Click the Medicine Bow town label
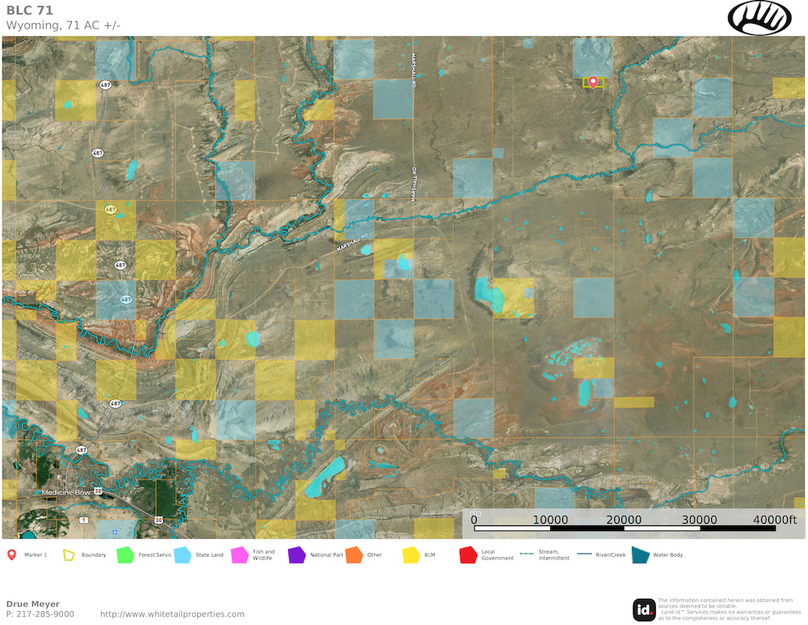 click(66, 492)
